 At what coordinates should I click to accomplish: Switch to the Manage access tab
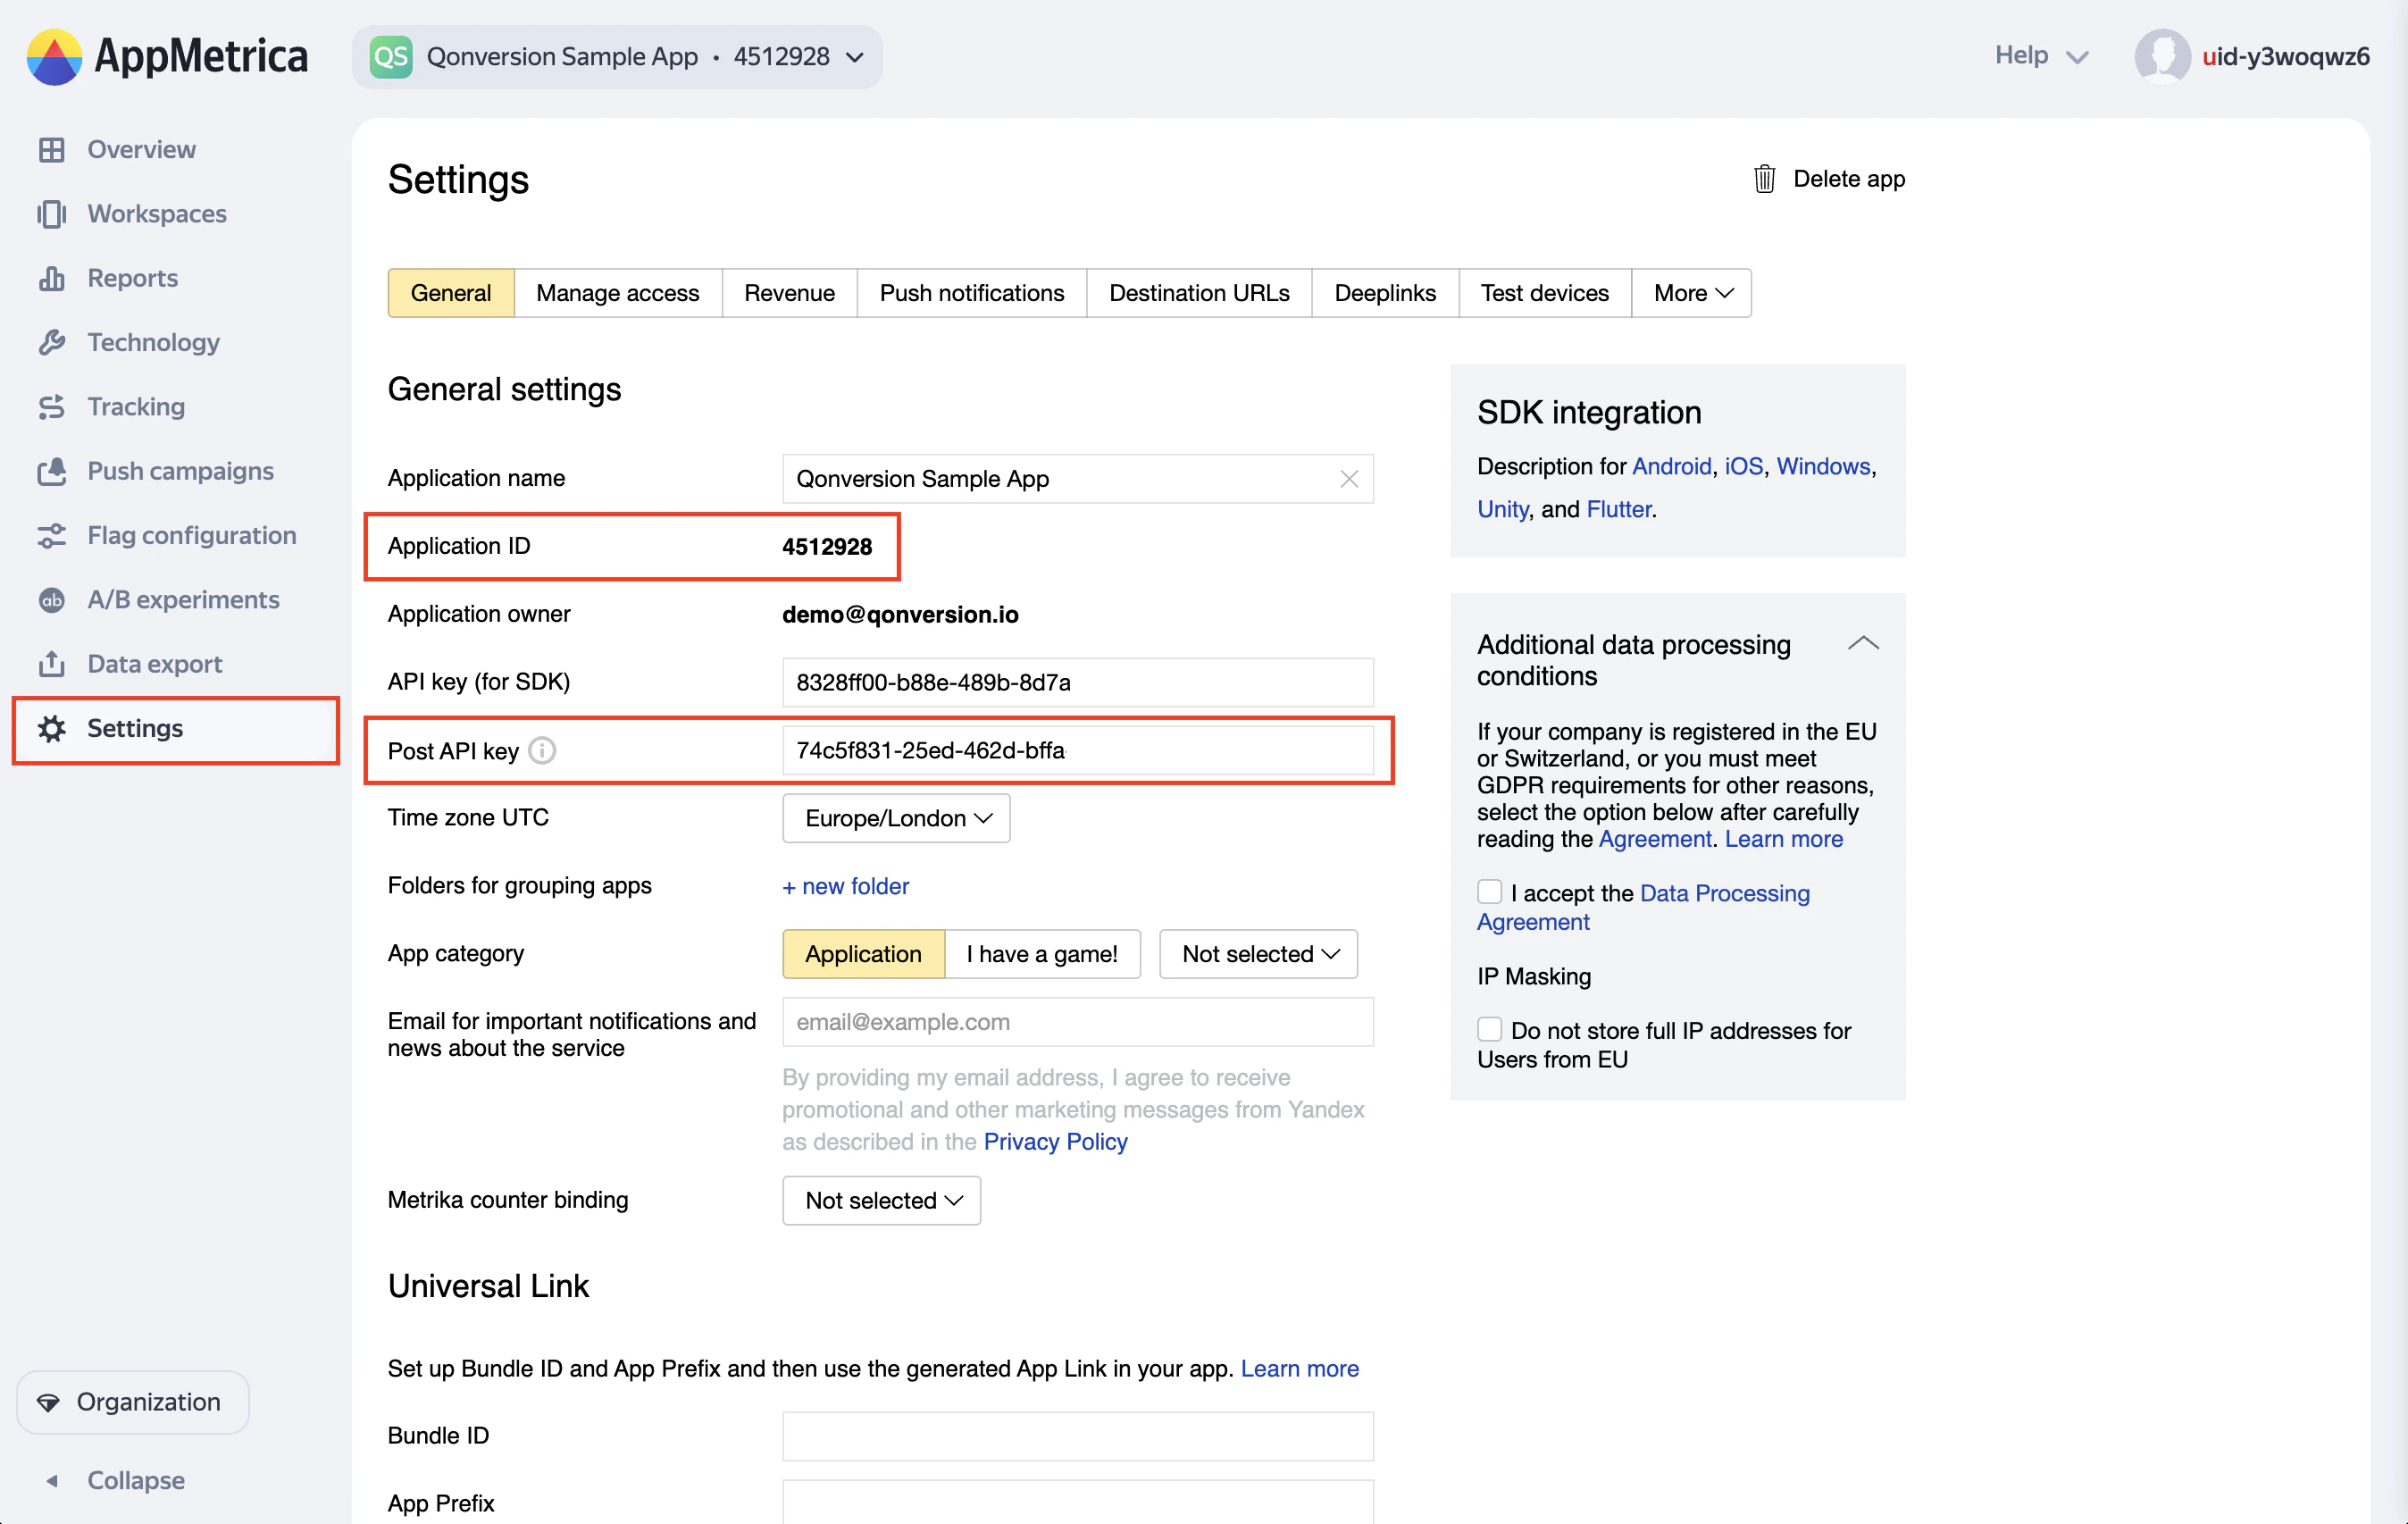pyautogui.click(x=617, y=293)
